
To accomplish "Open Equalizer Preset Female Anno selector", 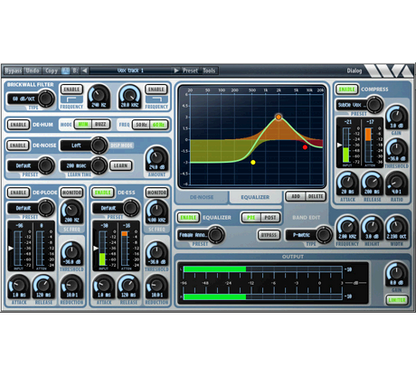I will point(201,235).
